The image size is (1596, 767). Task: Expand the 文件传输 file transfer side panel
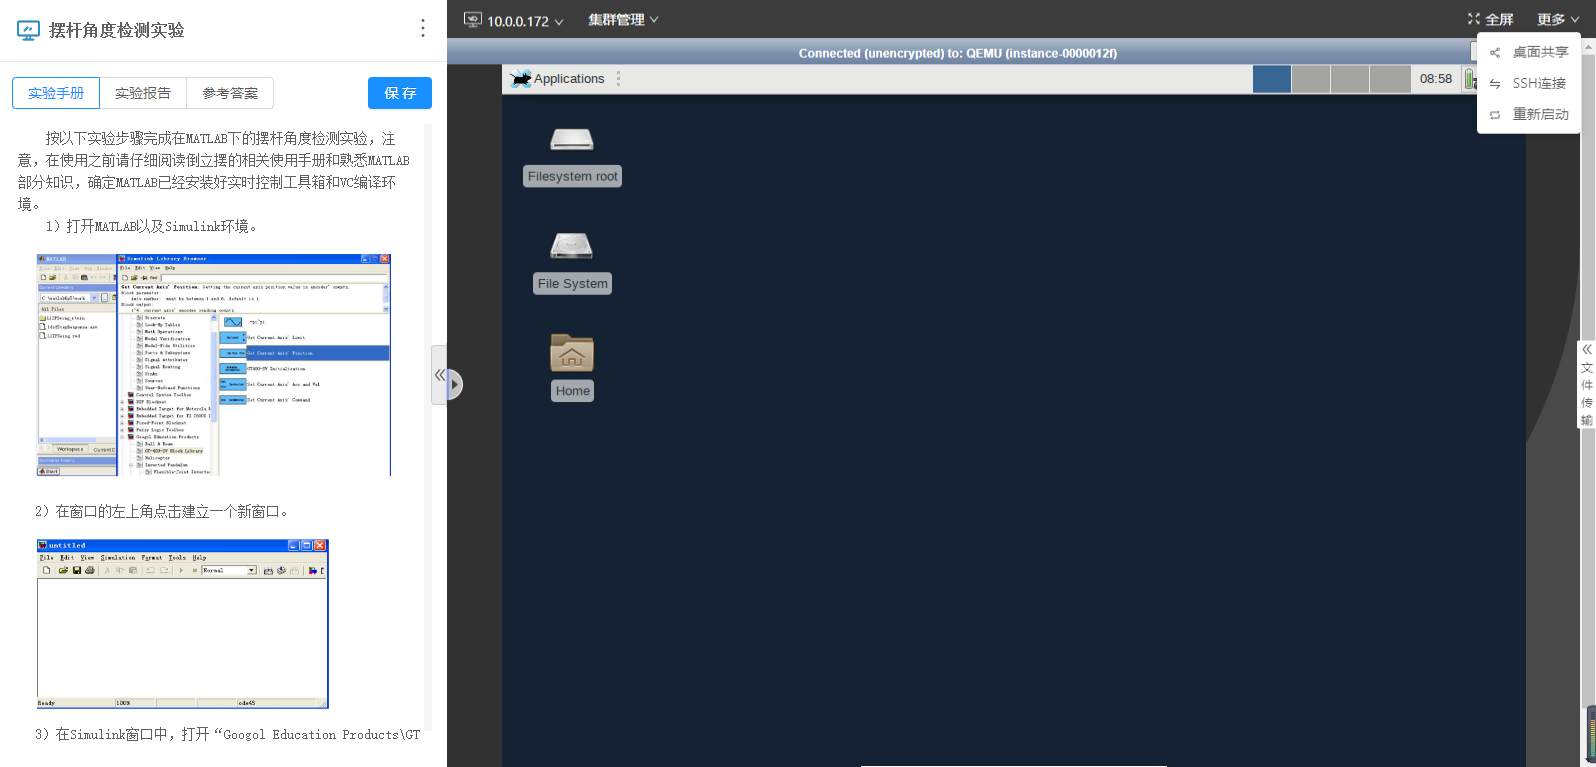(x=1586, y=385)
